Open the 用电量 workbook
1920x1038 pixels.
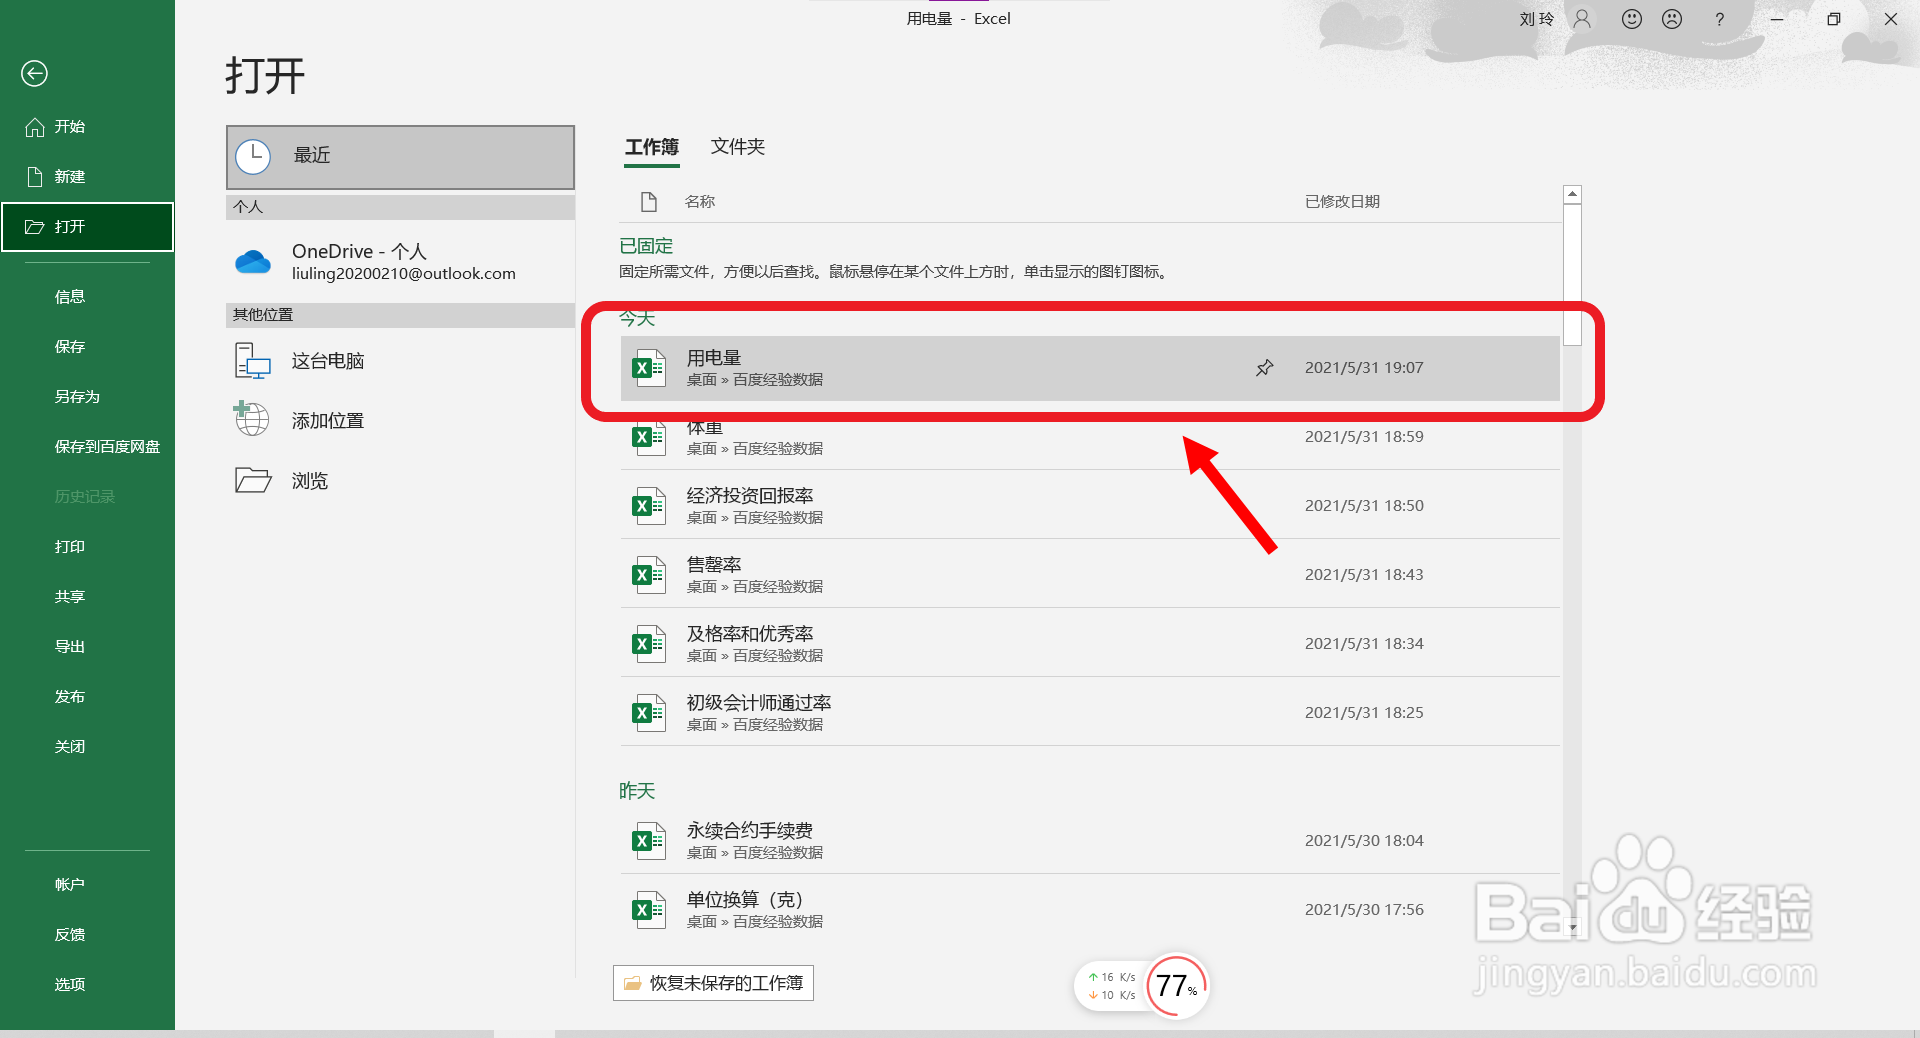(1090, 368)
